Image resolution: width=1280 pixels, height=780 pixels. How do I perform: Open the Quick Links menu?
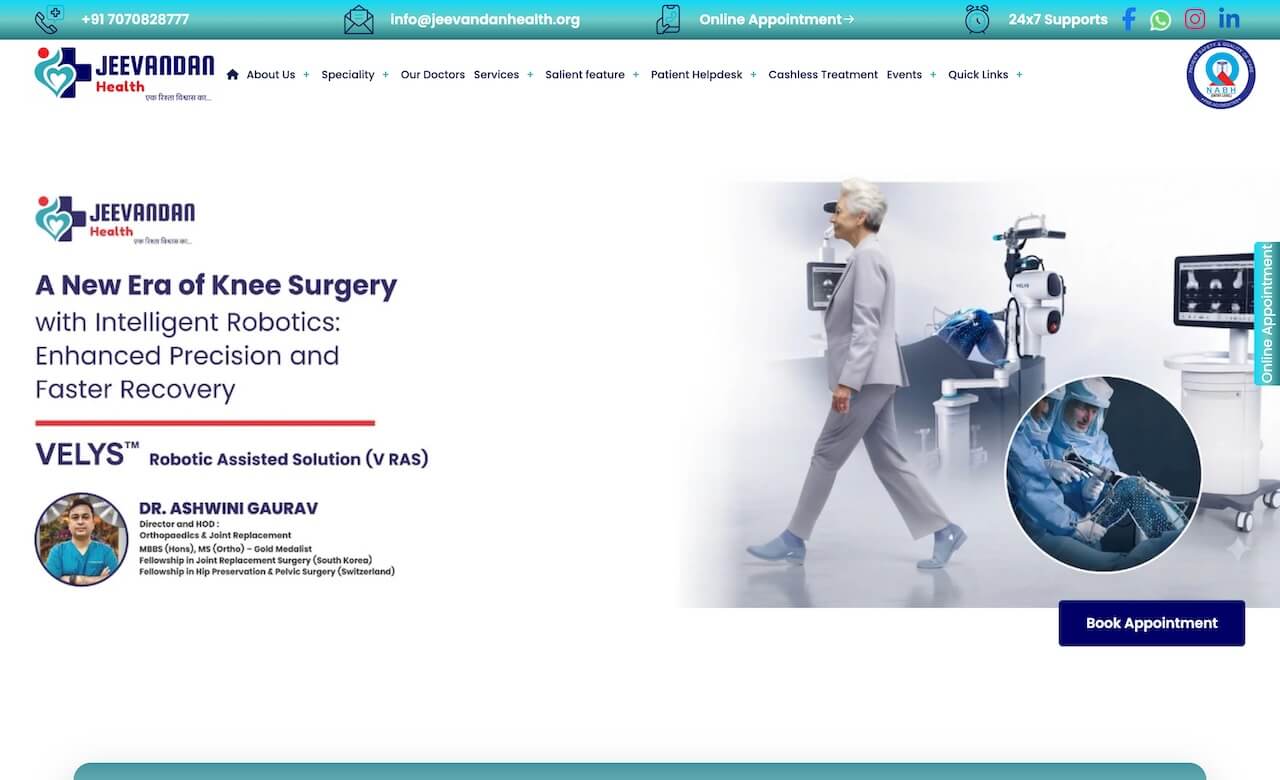[978, 75]
